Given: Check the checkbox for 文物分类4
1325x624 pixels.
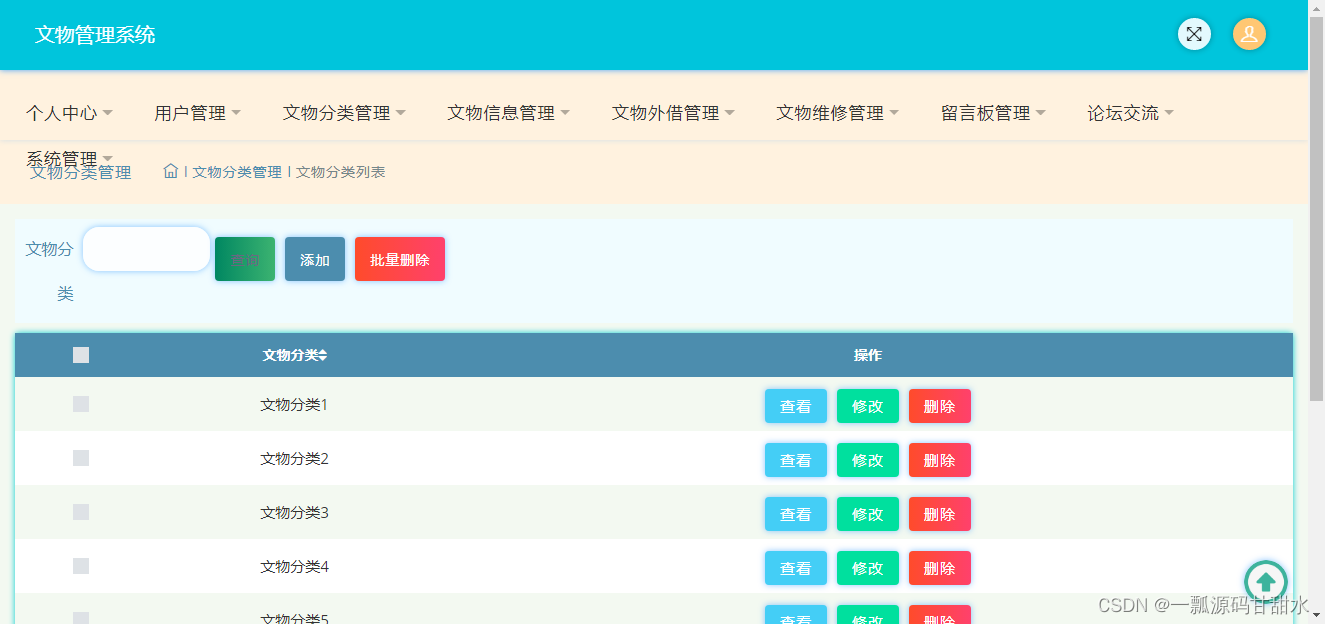Looking at the screenshot, I should pos(81,566).
